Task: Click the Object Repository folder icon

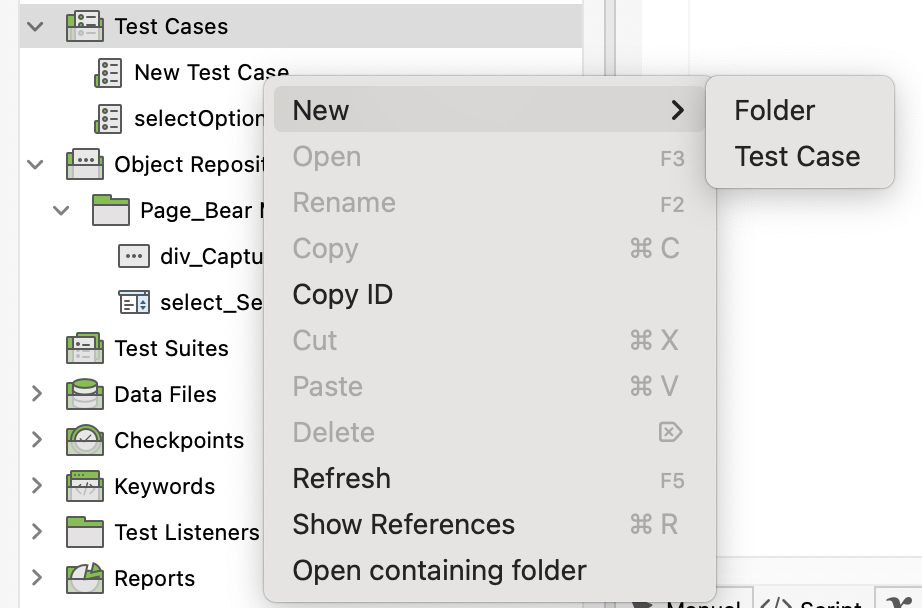Action: pyautogui.click(x=85, y=164)
